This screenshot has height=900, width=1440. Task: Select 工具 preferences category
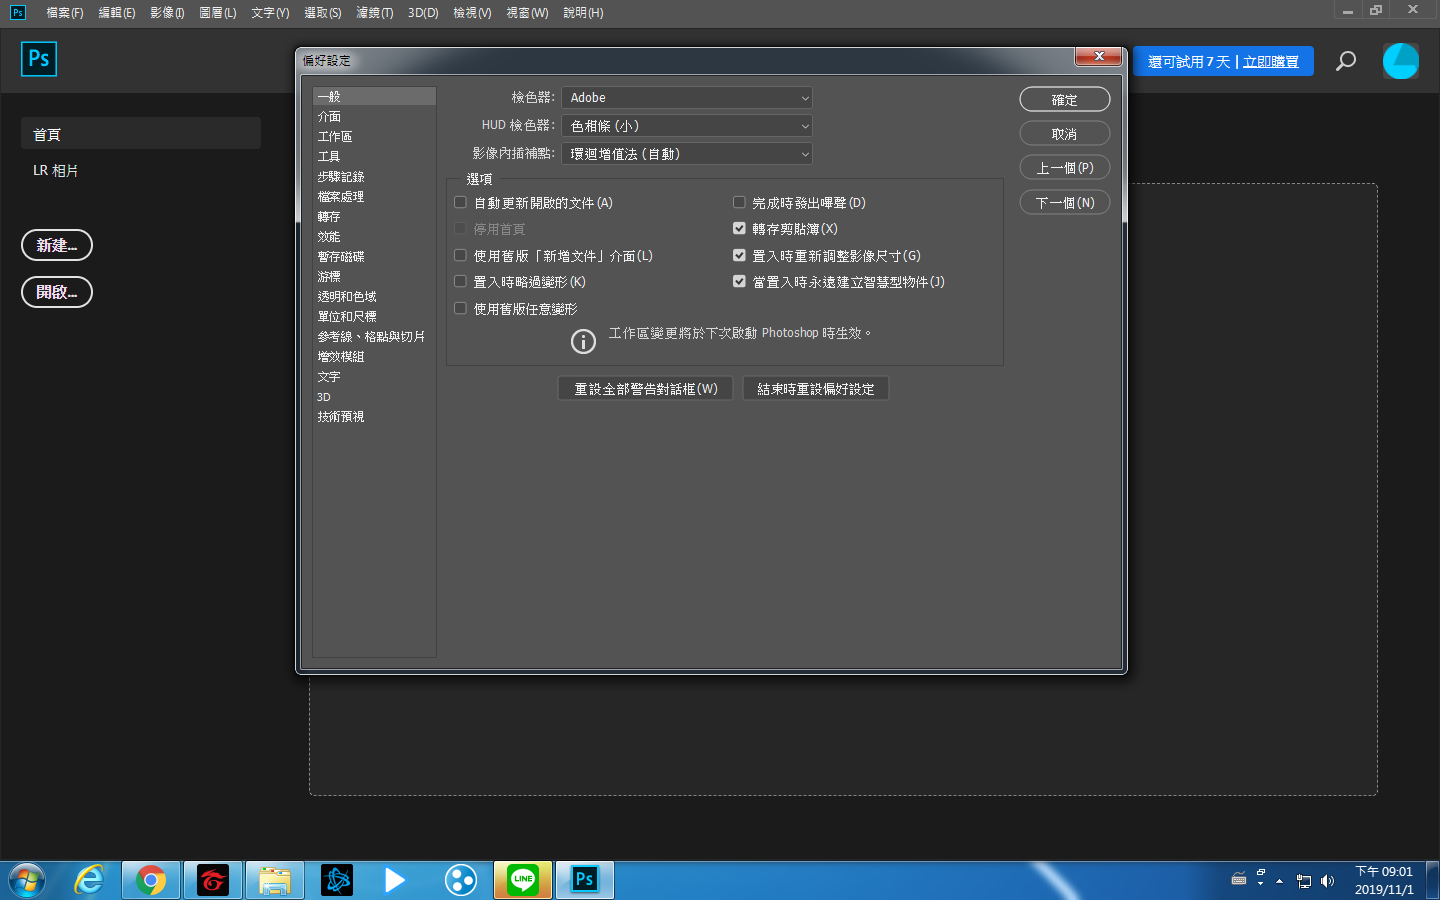pos(374,157)
